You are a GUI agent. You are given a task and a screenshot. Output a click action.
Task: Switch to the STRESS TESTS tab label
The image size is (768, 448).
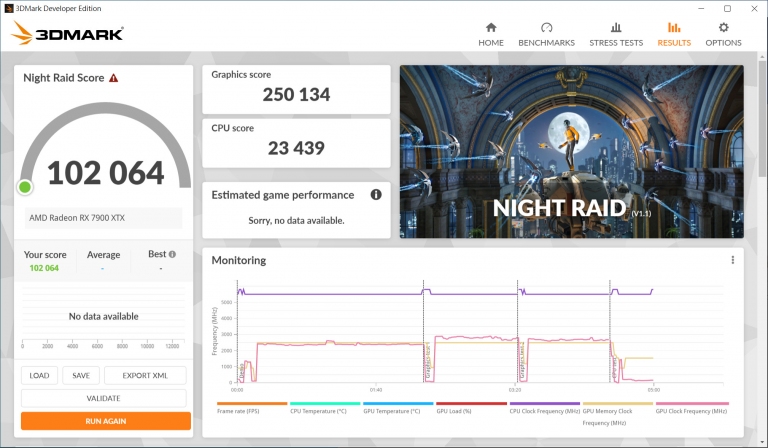[616, 43]
